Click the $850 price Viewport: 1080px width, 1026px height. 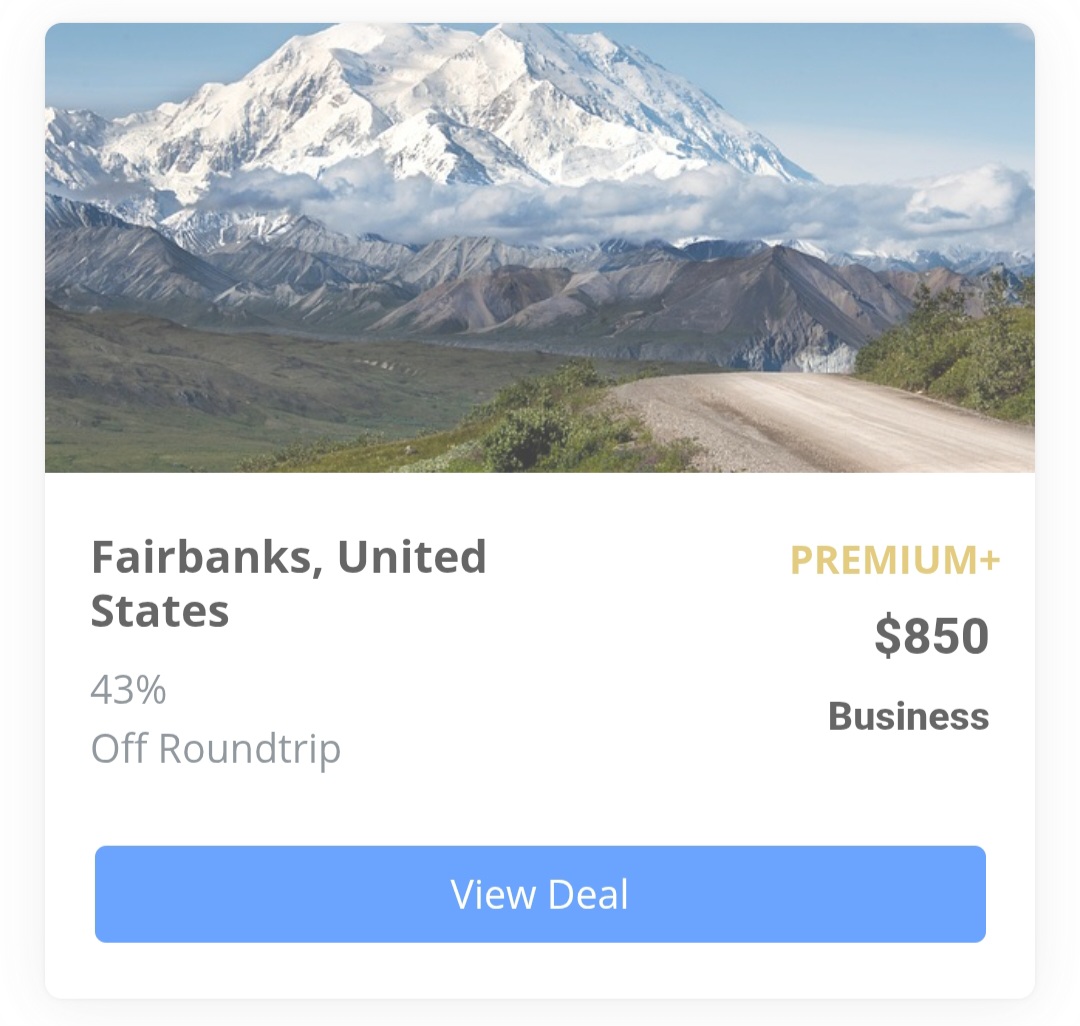931,636
